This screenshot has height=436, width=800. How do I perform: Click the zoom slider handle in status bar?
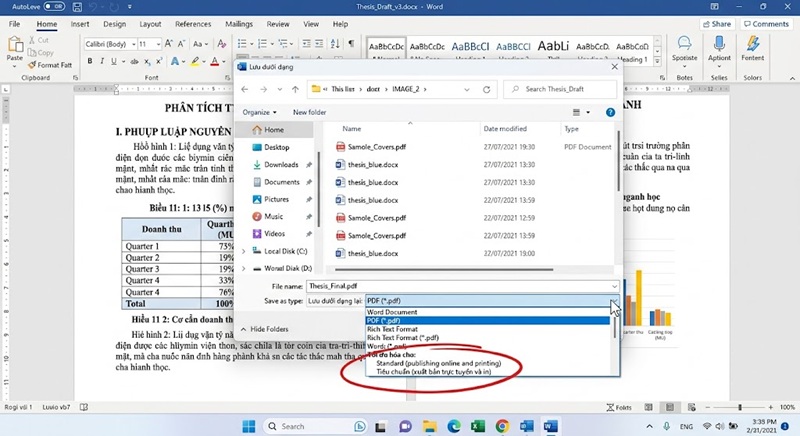pyautogui.click(x=740, y=407)
